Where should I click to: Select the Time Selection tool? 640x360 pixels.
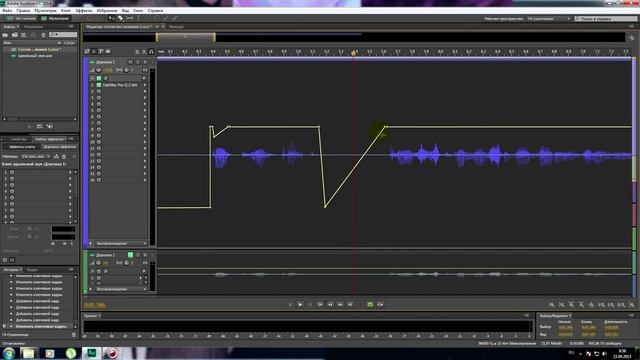138,18
